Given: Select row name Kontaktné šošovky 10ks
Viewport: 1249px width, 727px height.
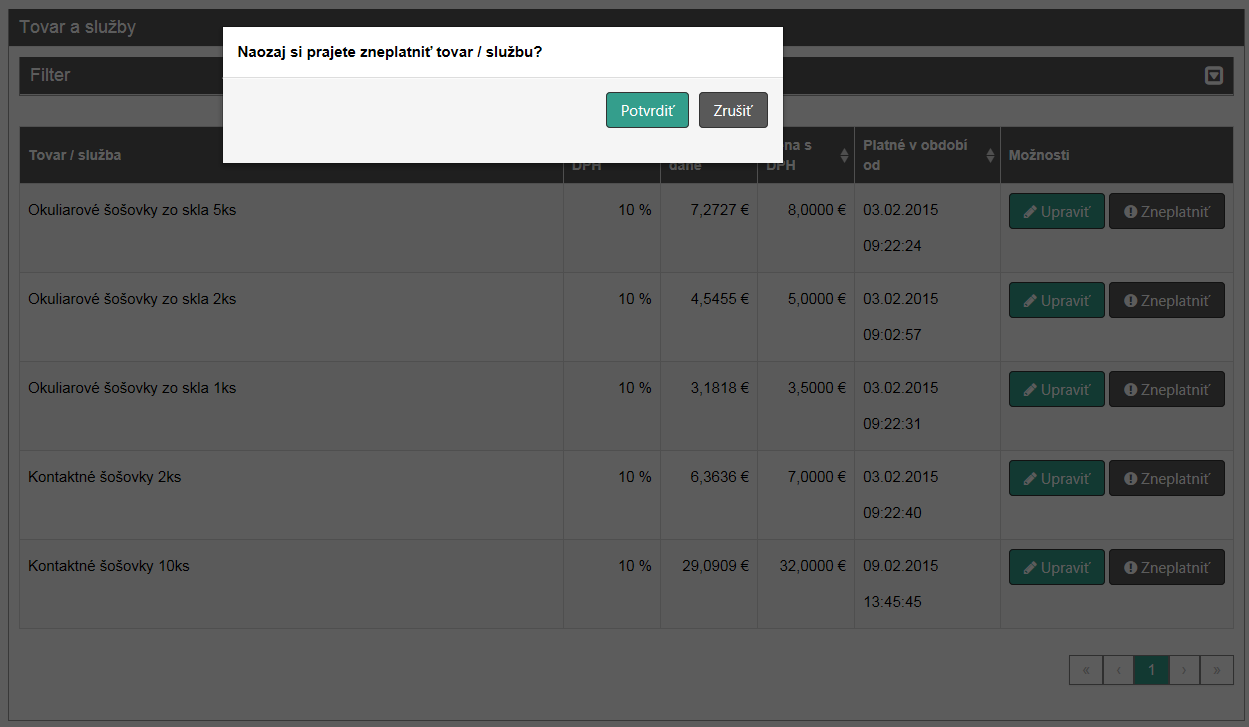Looking at the screenshot, I should coord(109,566).
